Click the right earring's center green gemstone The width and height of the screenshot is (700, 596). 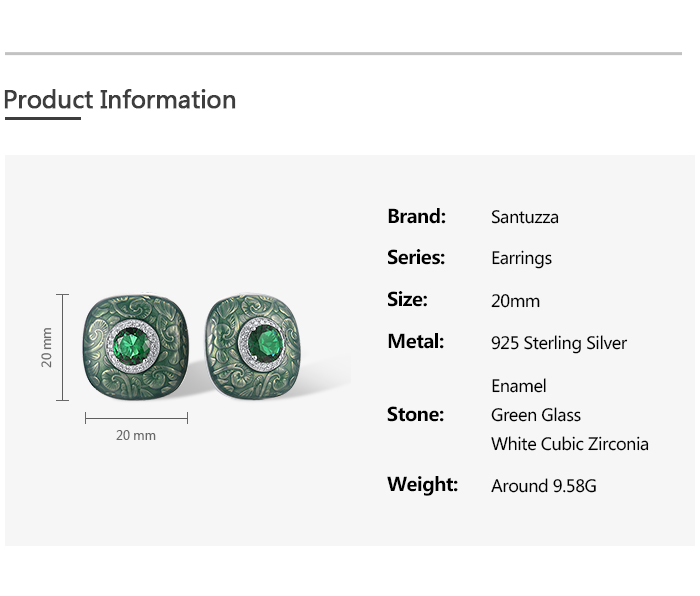[259, 346]
